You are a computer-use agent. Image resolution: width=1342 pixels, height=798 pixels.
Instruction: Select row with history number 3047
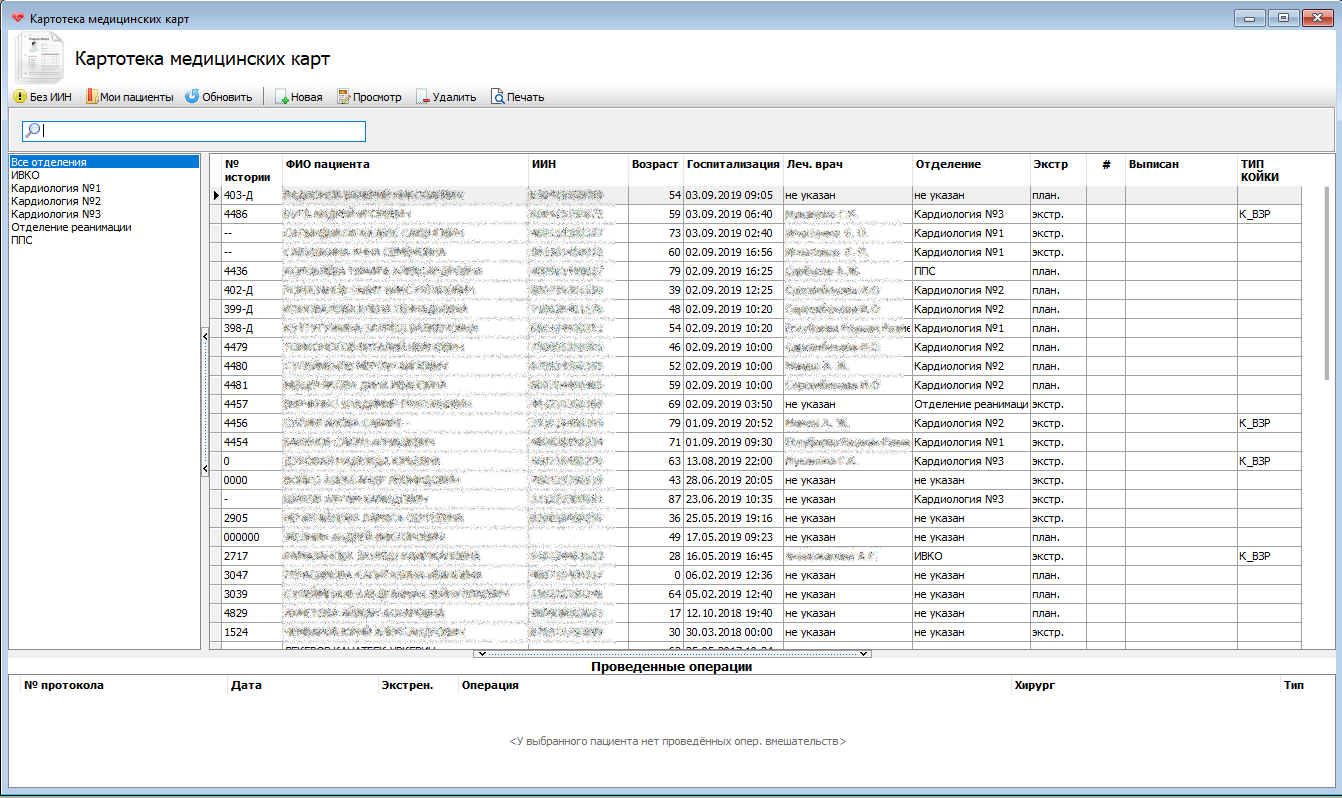755,575
